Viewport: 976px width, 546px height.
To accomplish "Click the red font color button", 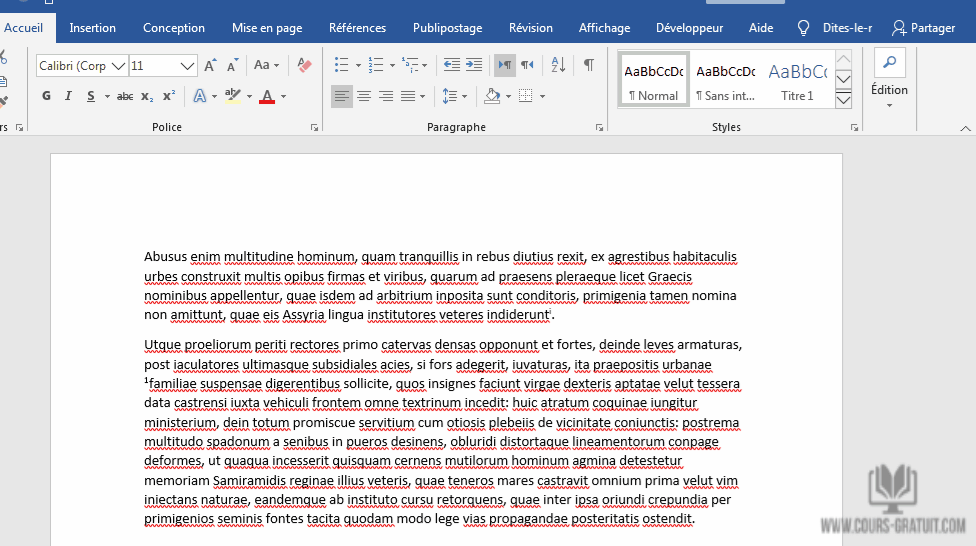I will point(266,96).
